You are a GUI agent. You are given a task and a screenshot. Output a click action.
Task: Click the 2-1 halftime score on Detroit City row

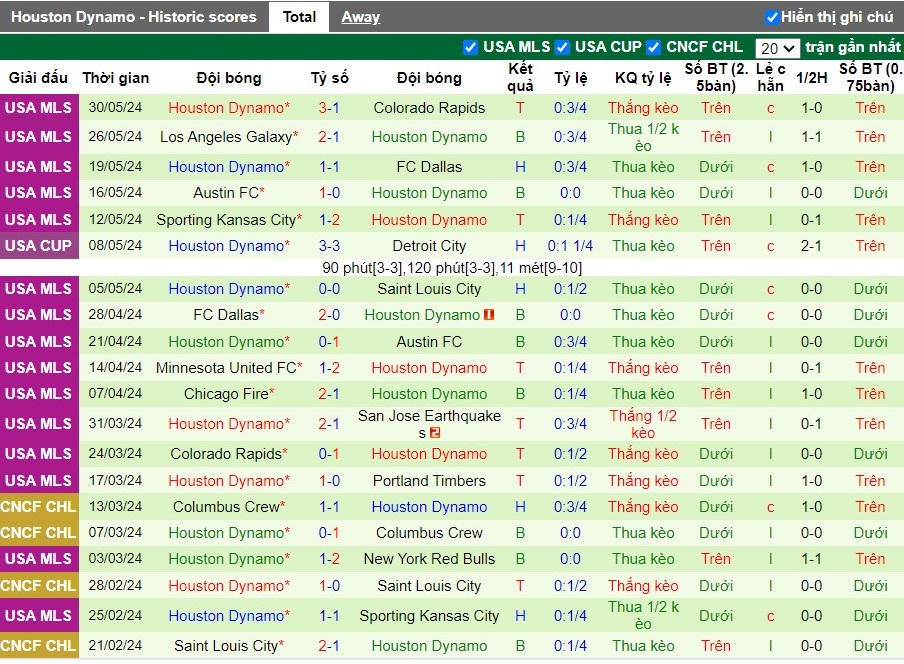click(x=811, y=246)
